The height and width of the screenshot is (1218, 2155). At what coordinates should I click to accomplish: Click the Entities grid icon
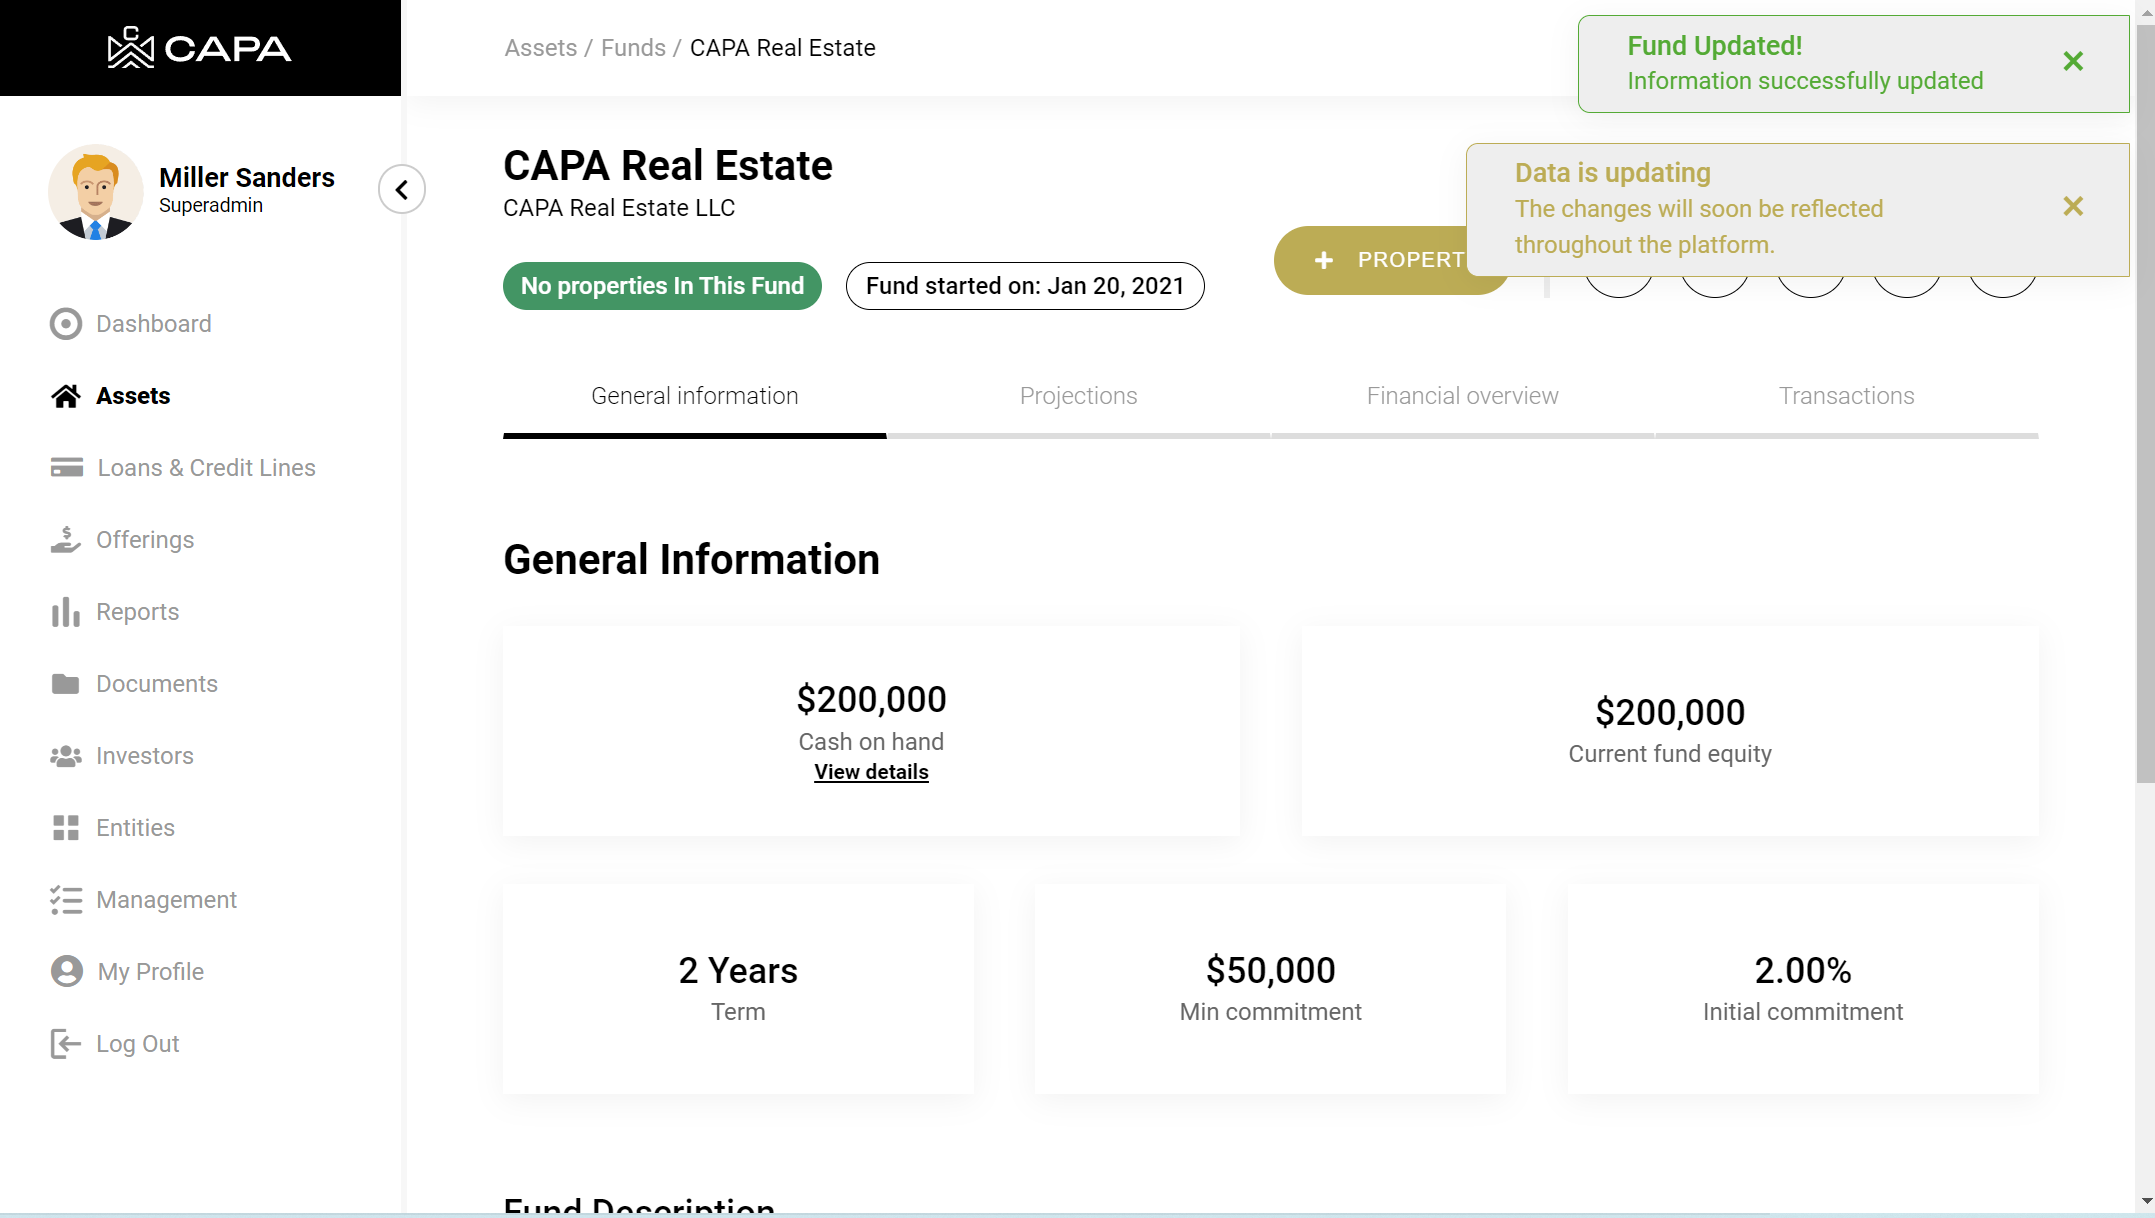coord(66,828)
